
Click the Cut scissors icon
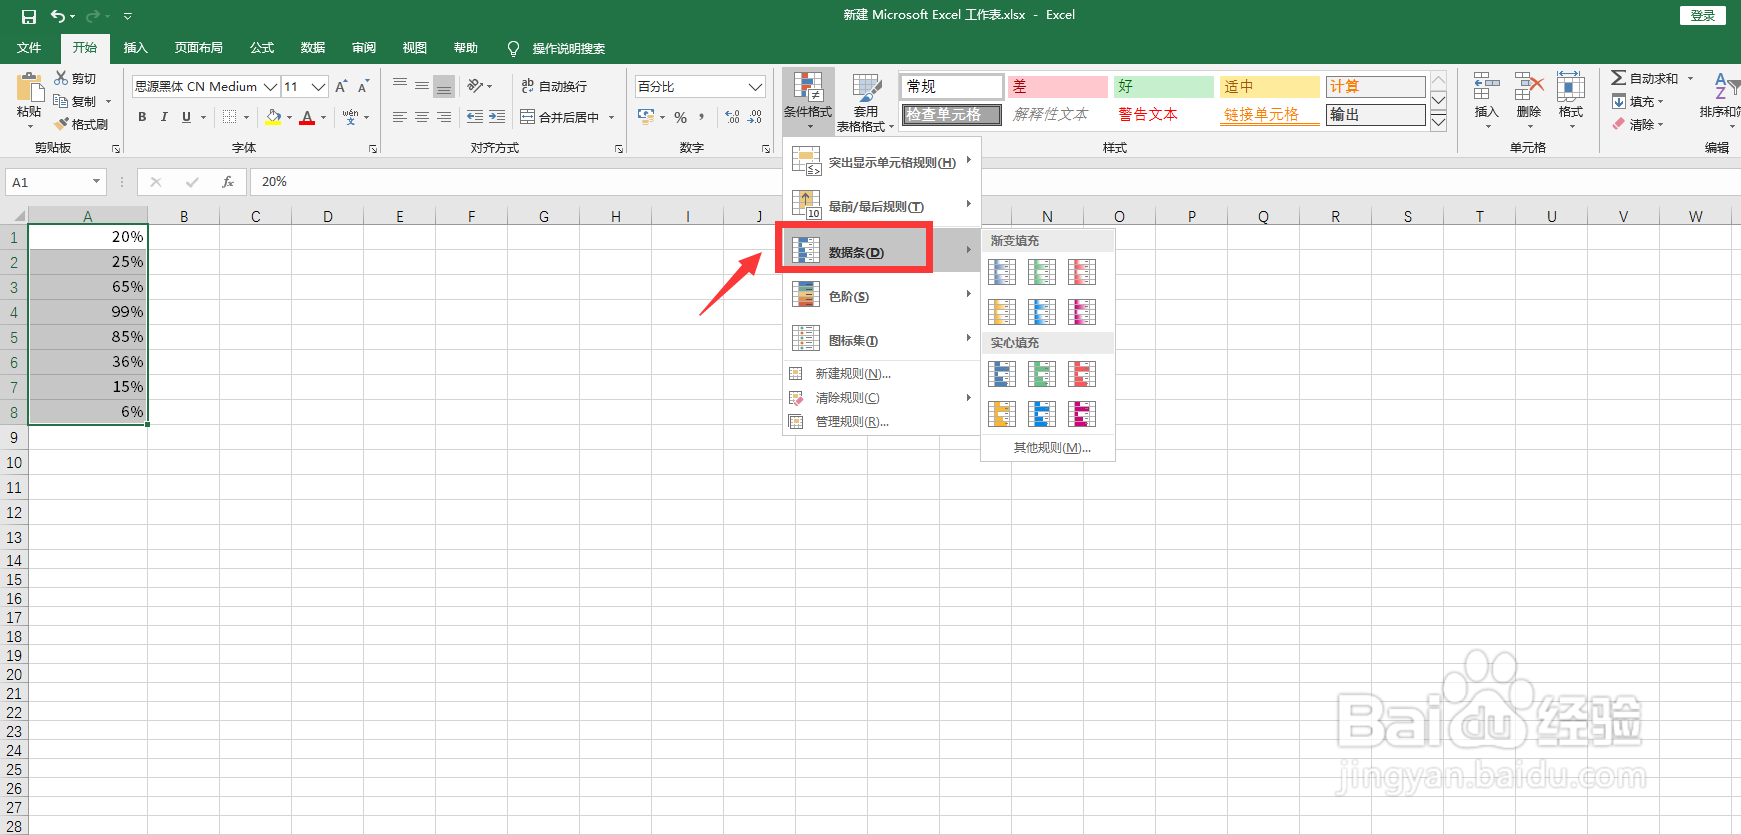coord(61,78)
